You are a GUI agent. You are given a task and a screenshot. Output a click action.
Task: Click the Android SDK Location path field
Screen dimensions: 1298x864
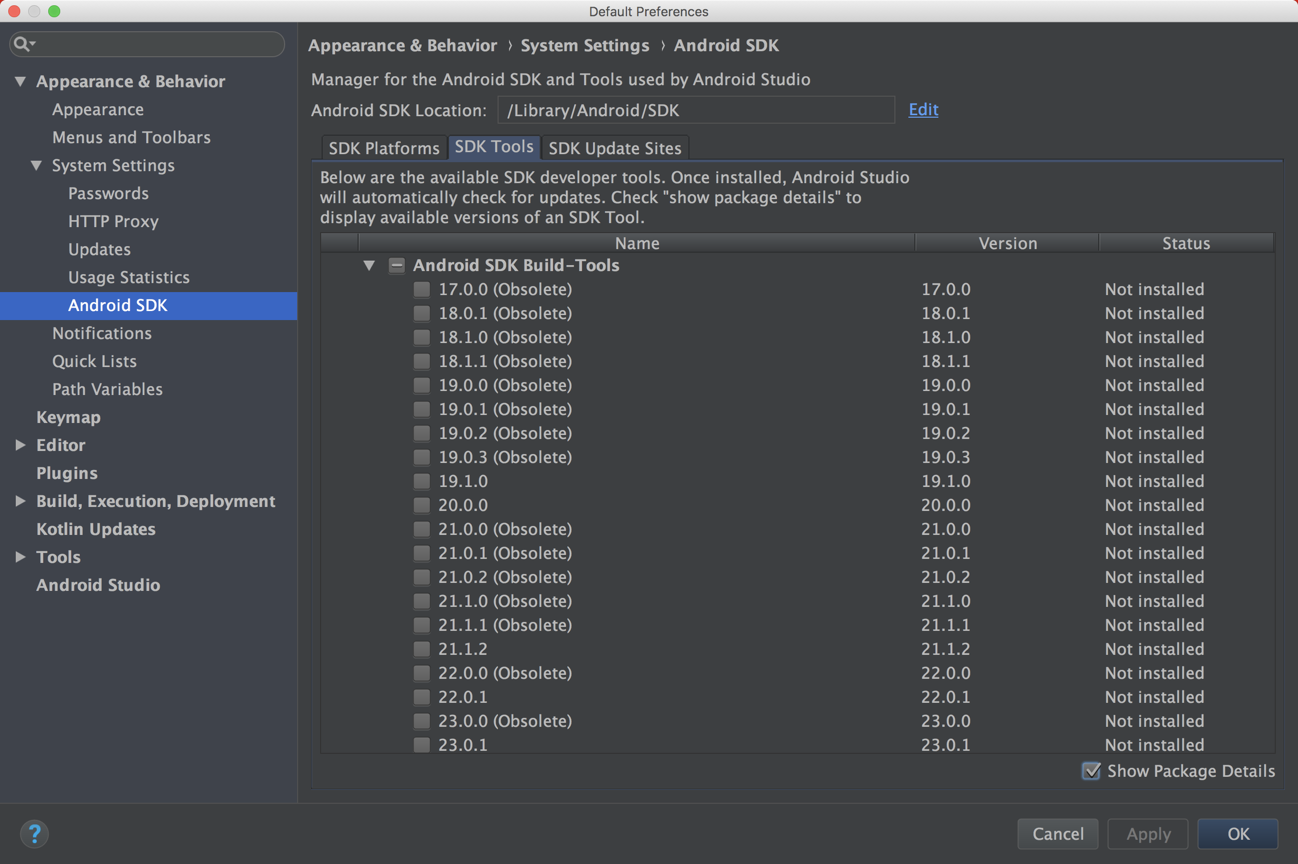696,110
